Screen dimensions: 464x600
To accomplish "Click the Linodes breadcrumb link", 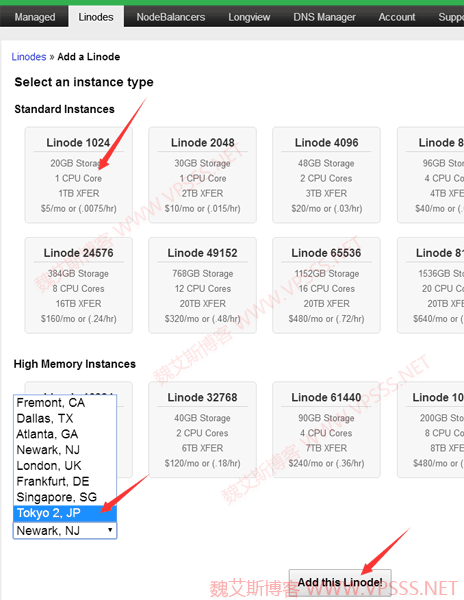I will (x=29, y=57).
